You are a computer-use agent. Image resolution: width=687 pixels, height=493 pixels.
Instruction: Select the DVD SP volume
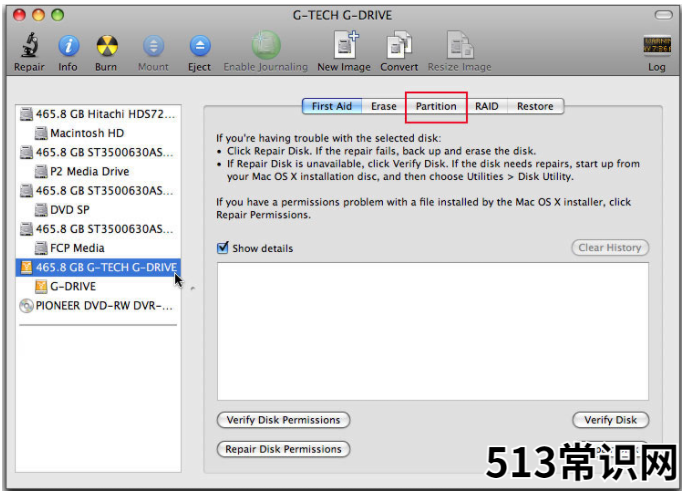98,210
